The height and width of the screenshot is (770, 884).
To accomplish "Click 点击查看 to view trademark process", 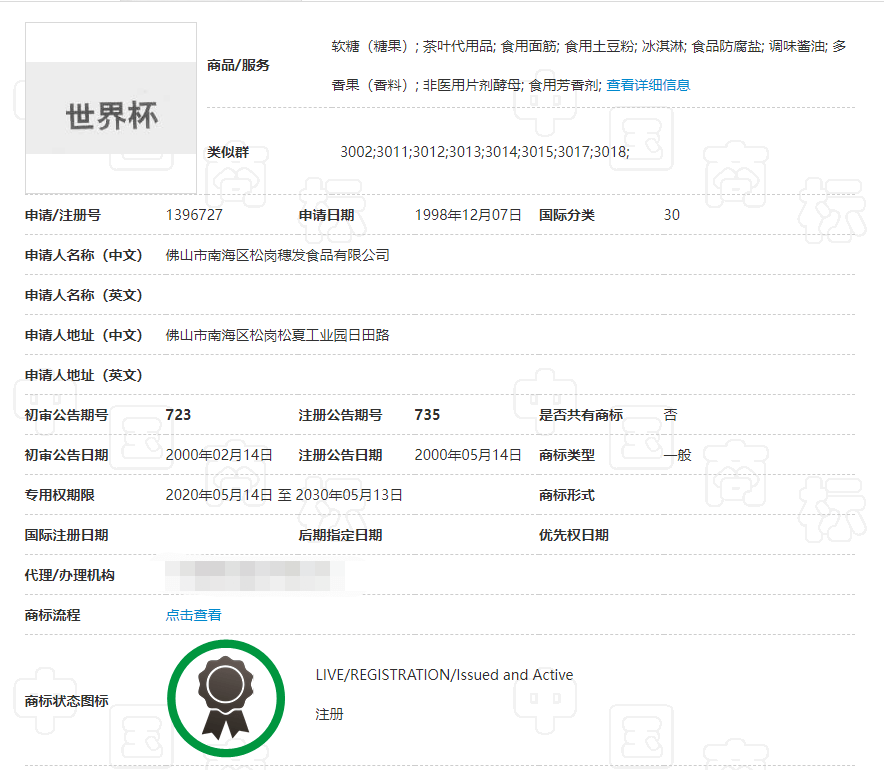I will pyautogui.click(x=193, y=615).
